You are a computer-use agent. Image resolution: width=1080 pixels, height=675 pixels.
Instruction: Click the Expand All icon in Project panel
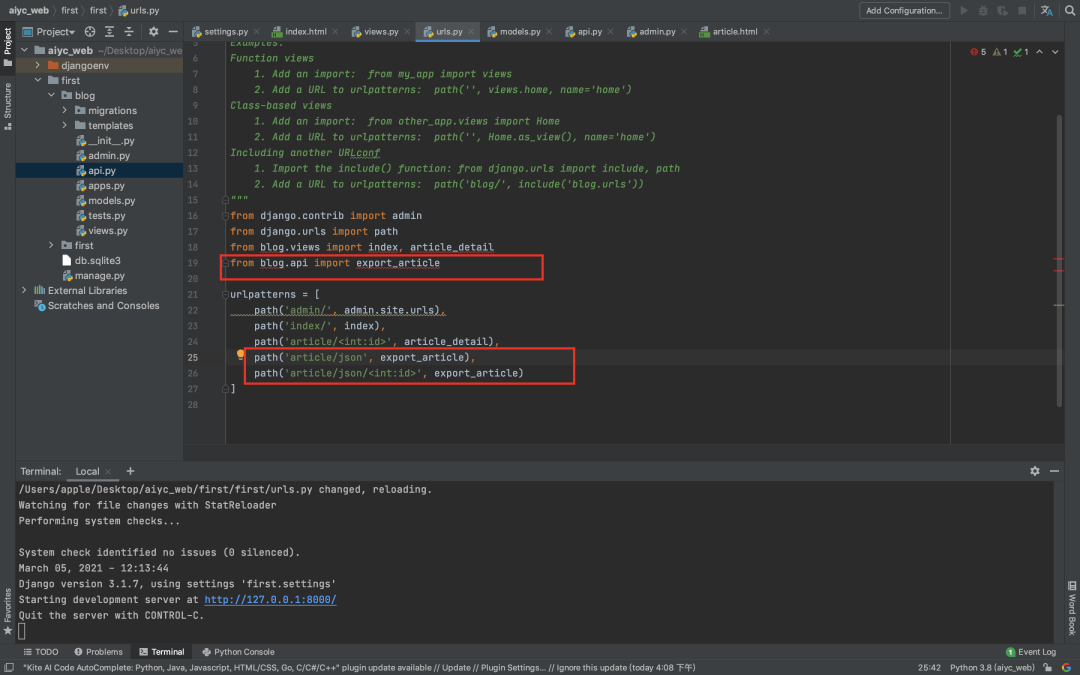click(x=108, y=32)
